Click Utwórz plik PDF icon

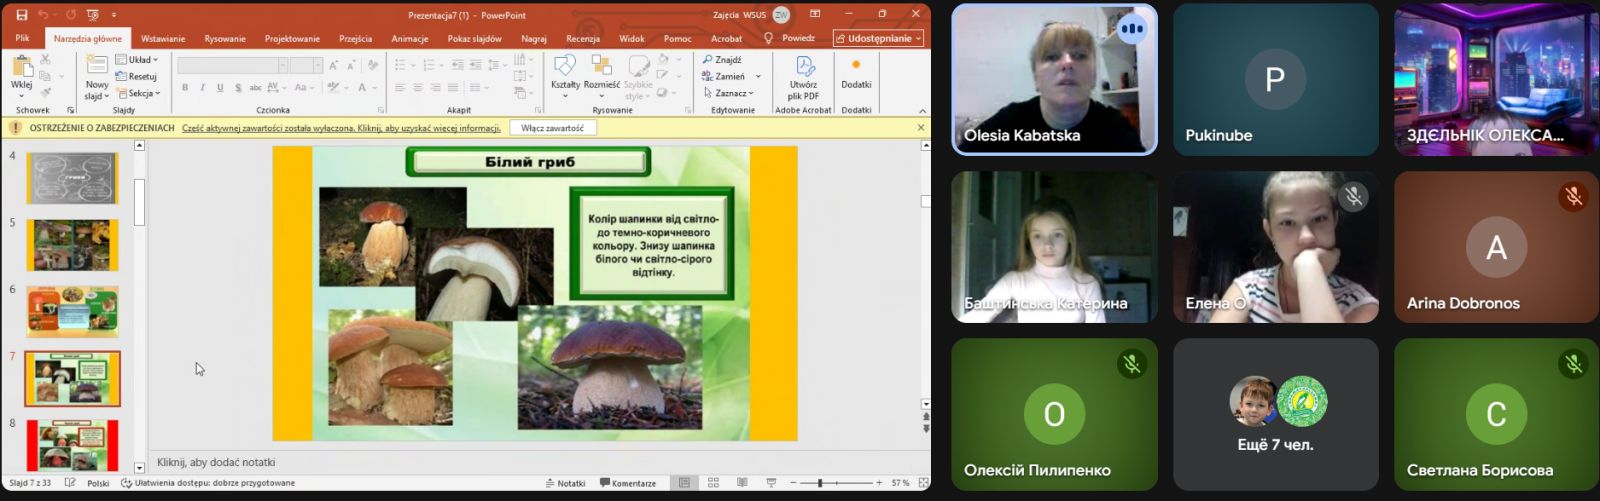point(804,66)
